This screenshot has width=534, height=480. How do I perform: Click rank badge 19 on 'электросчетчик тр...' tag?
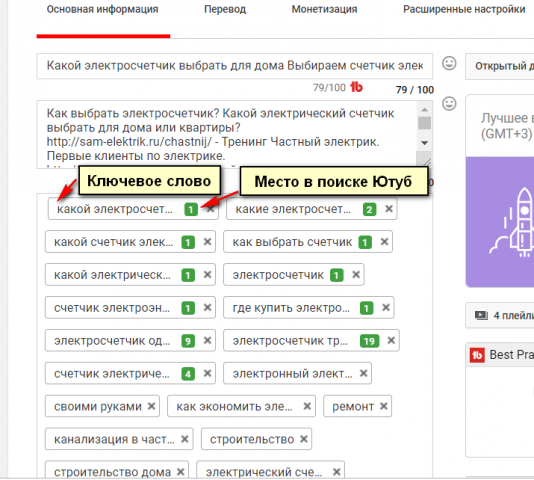pyautogui.click(x=370, y=341)
